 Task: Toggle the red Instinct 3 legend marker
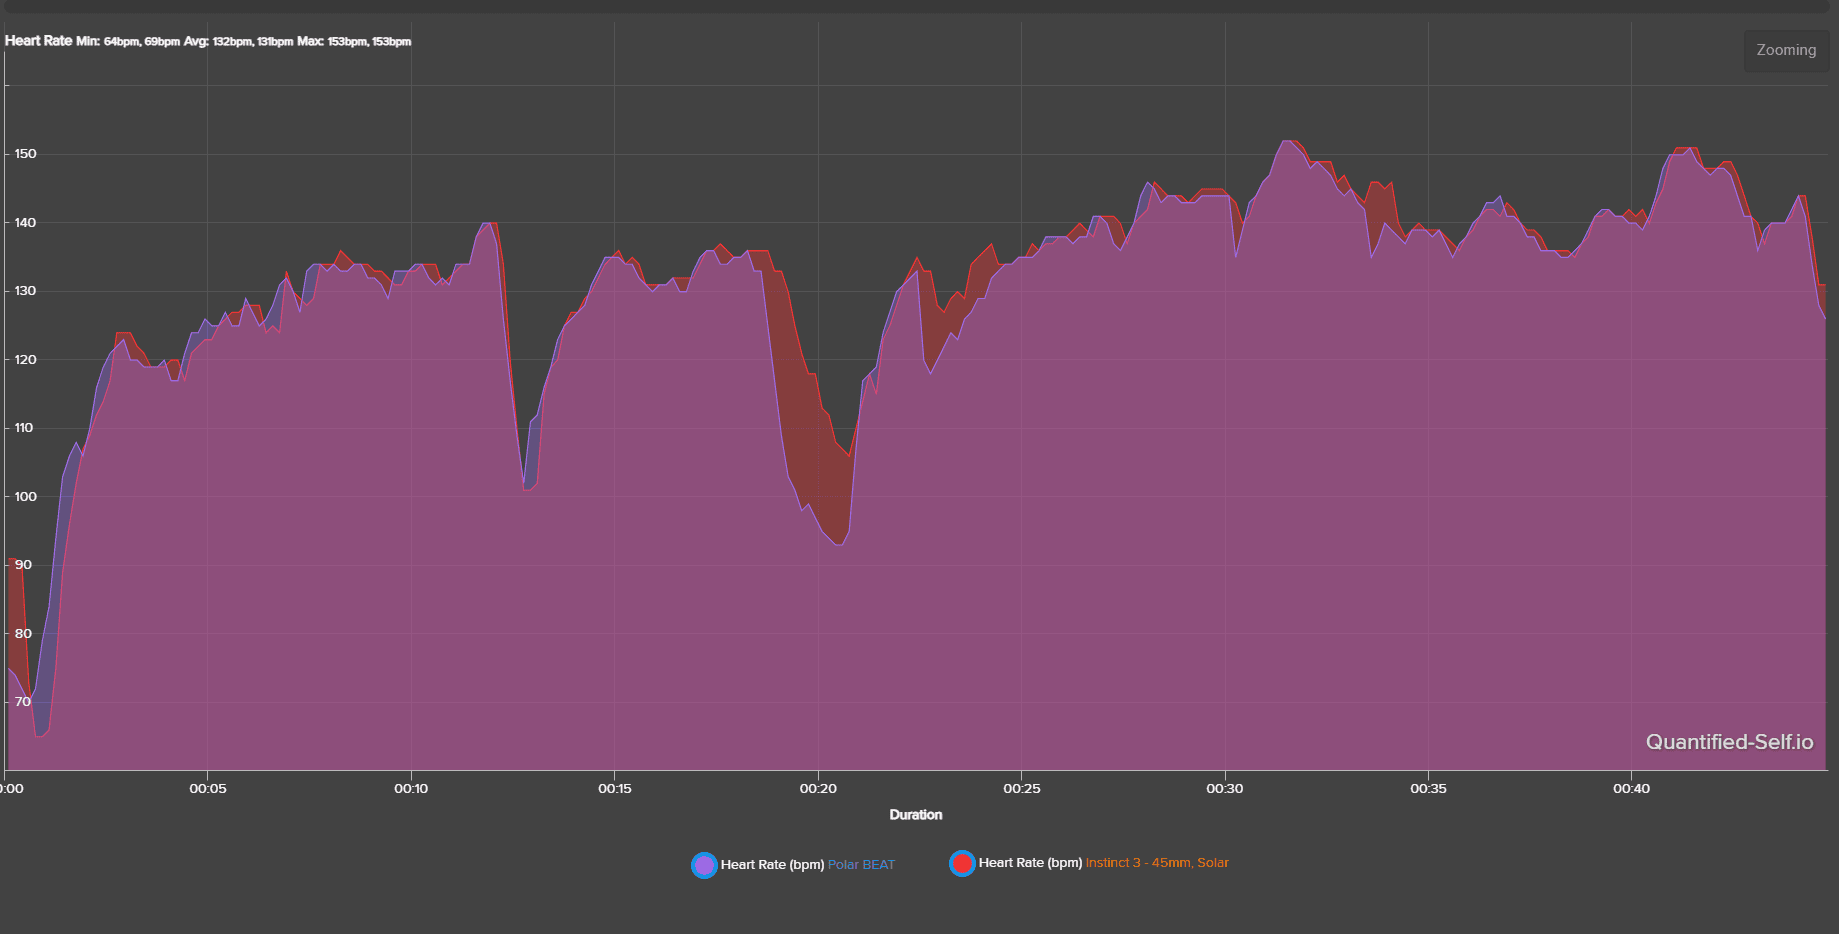(962, 863)
